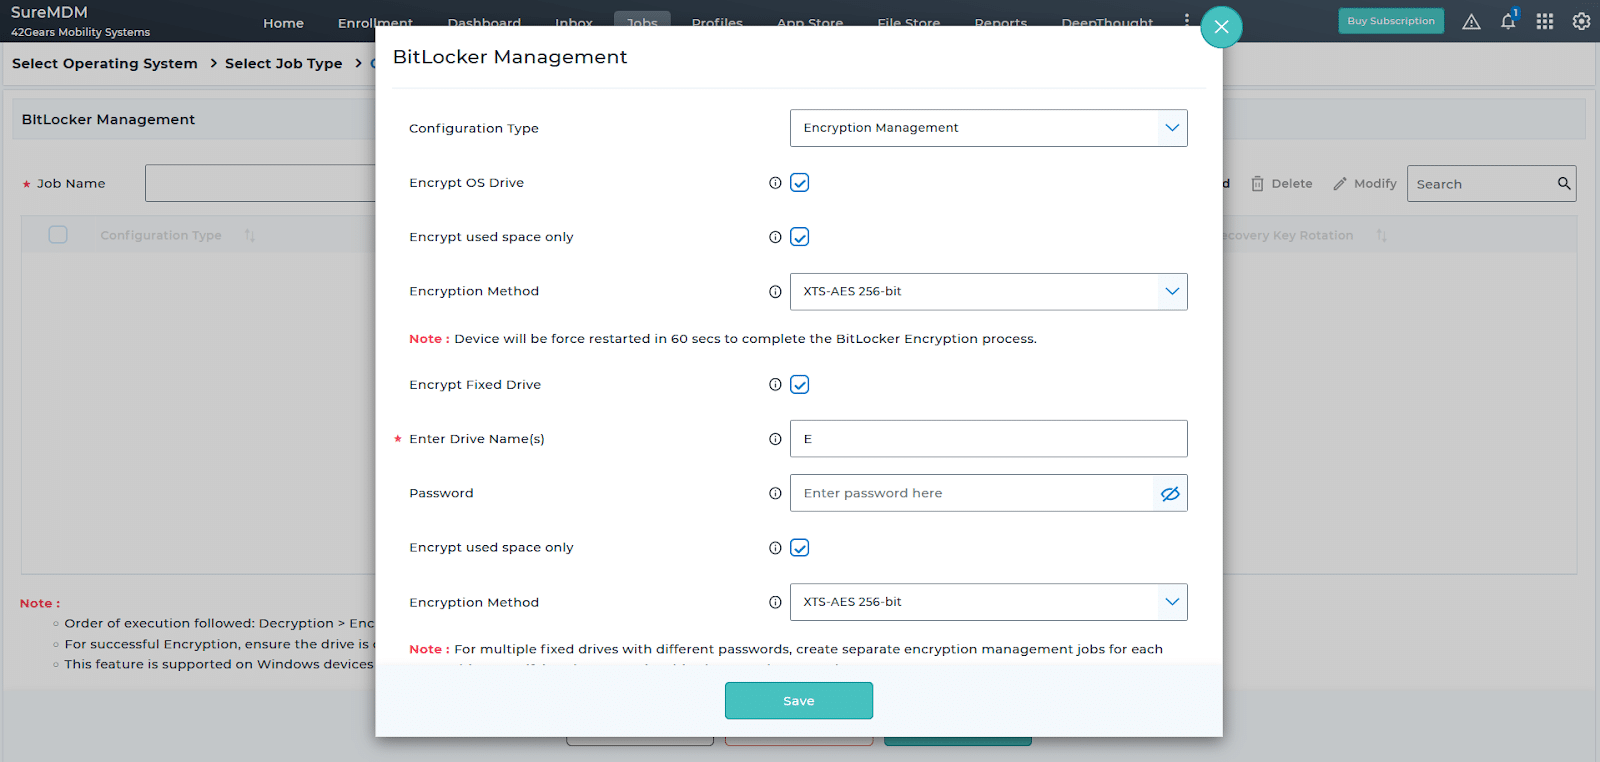
Task: Open the settings gear icon
Action: (x=1581, y=21)
